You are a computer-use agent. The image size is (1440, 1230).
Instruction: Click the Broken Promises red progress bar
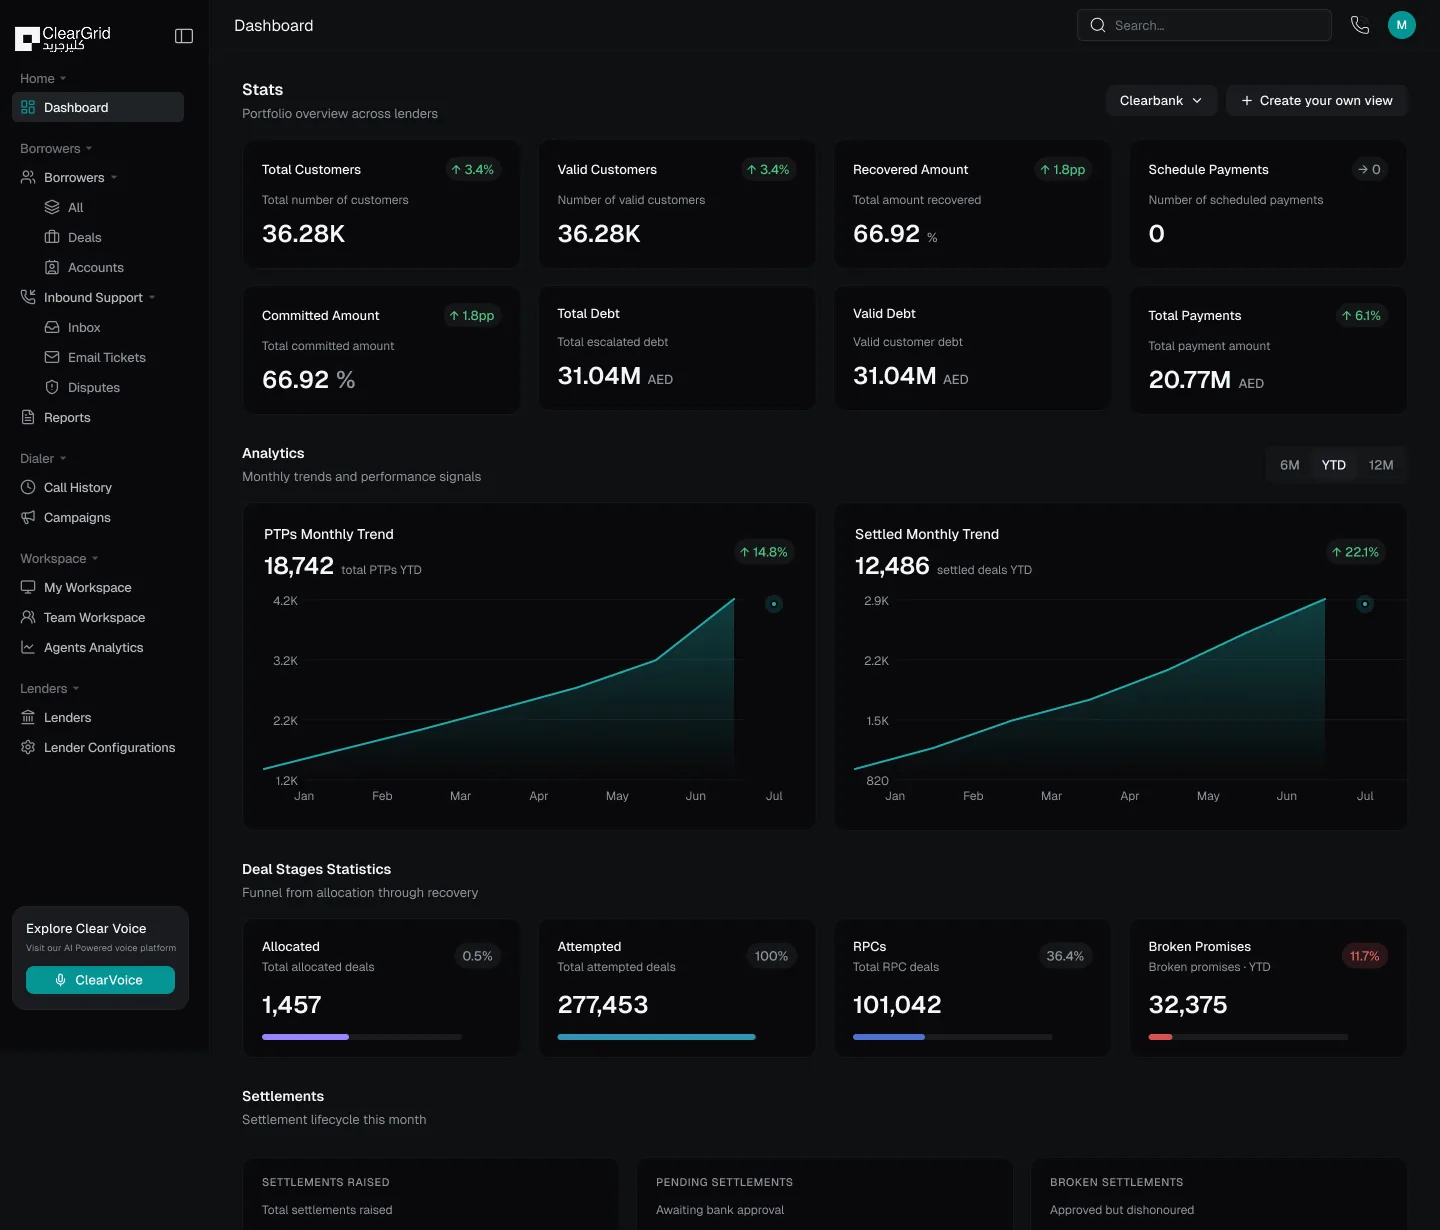point(1160,1037)
